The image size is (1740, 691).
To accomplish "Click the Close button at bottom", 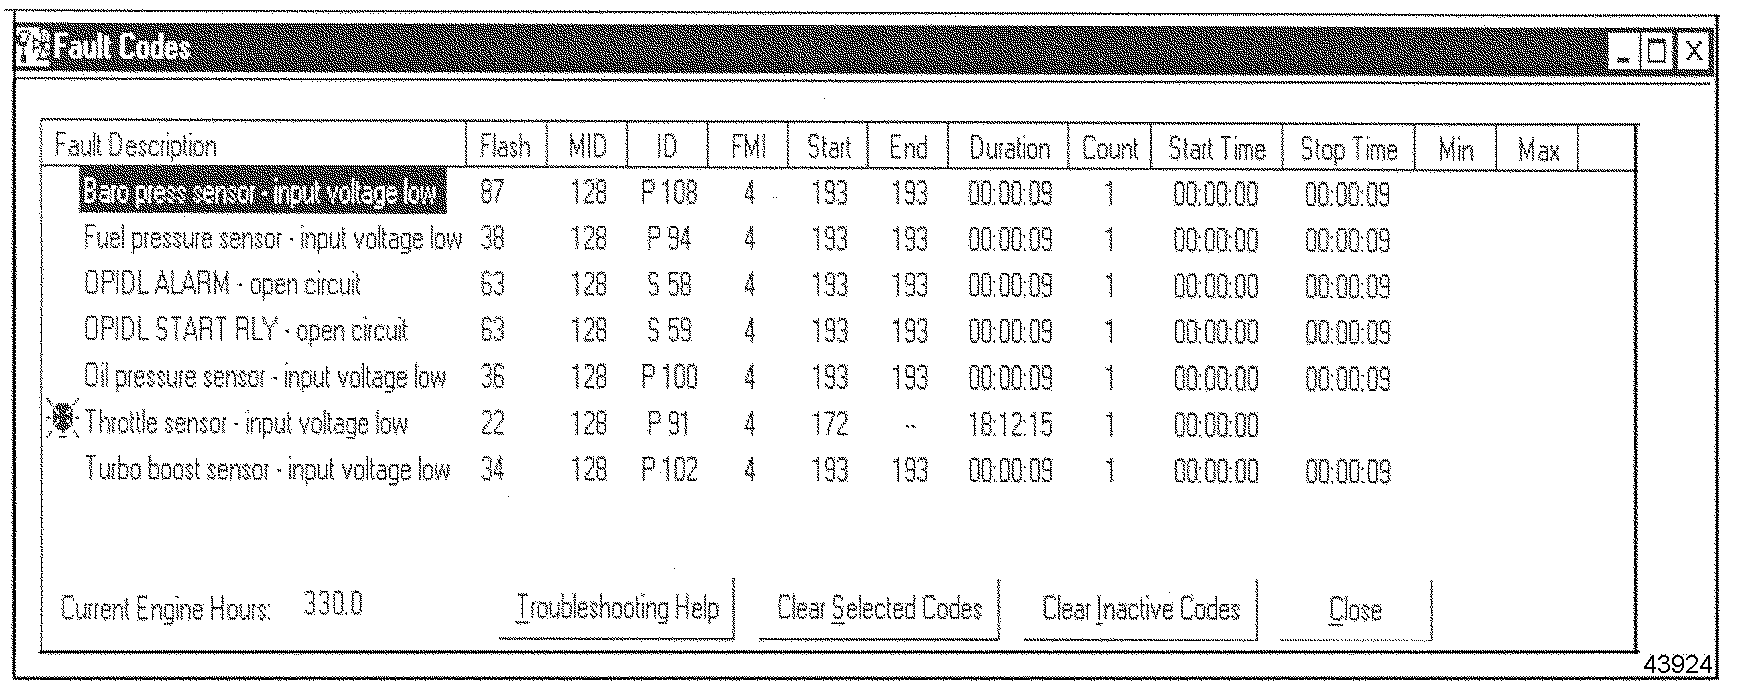I will point(1355,609).
